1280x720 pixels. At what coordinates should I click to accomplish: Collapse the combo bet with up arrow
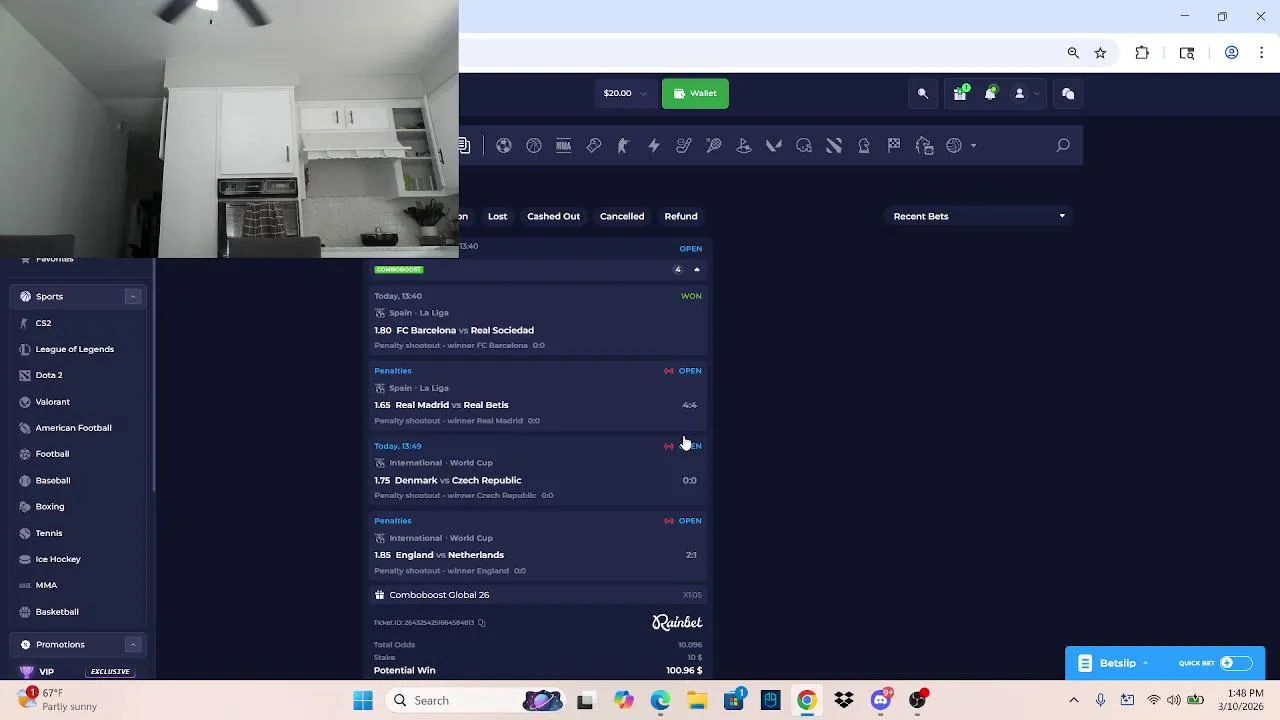(x=697, y=270)
